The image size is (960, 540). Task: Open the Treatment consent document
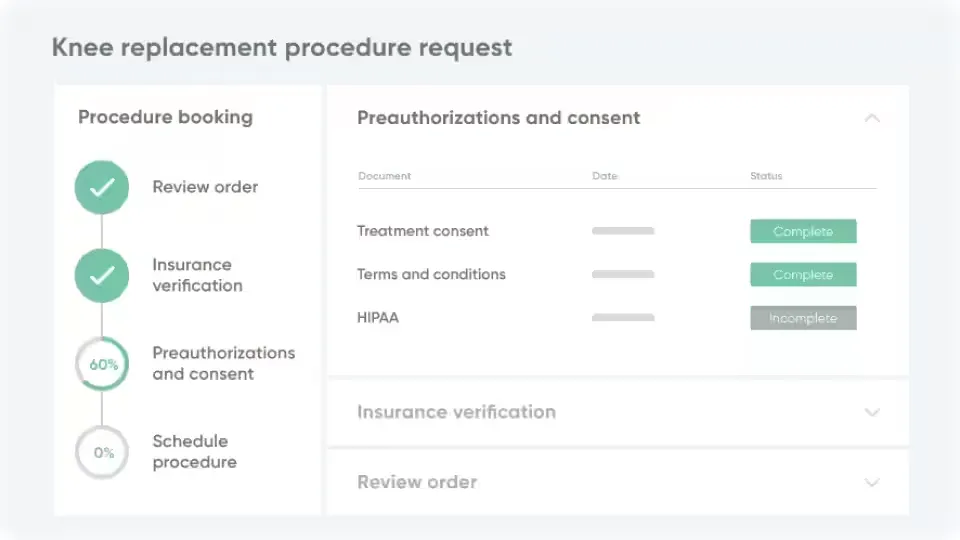[x=423, y=231]
